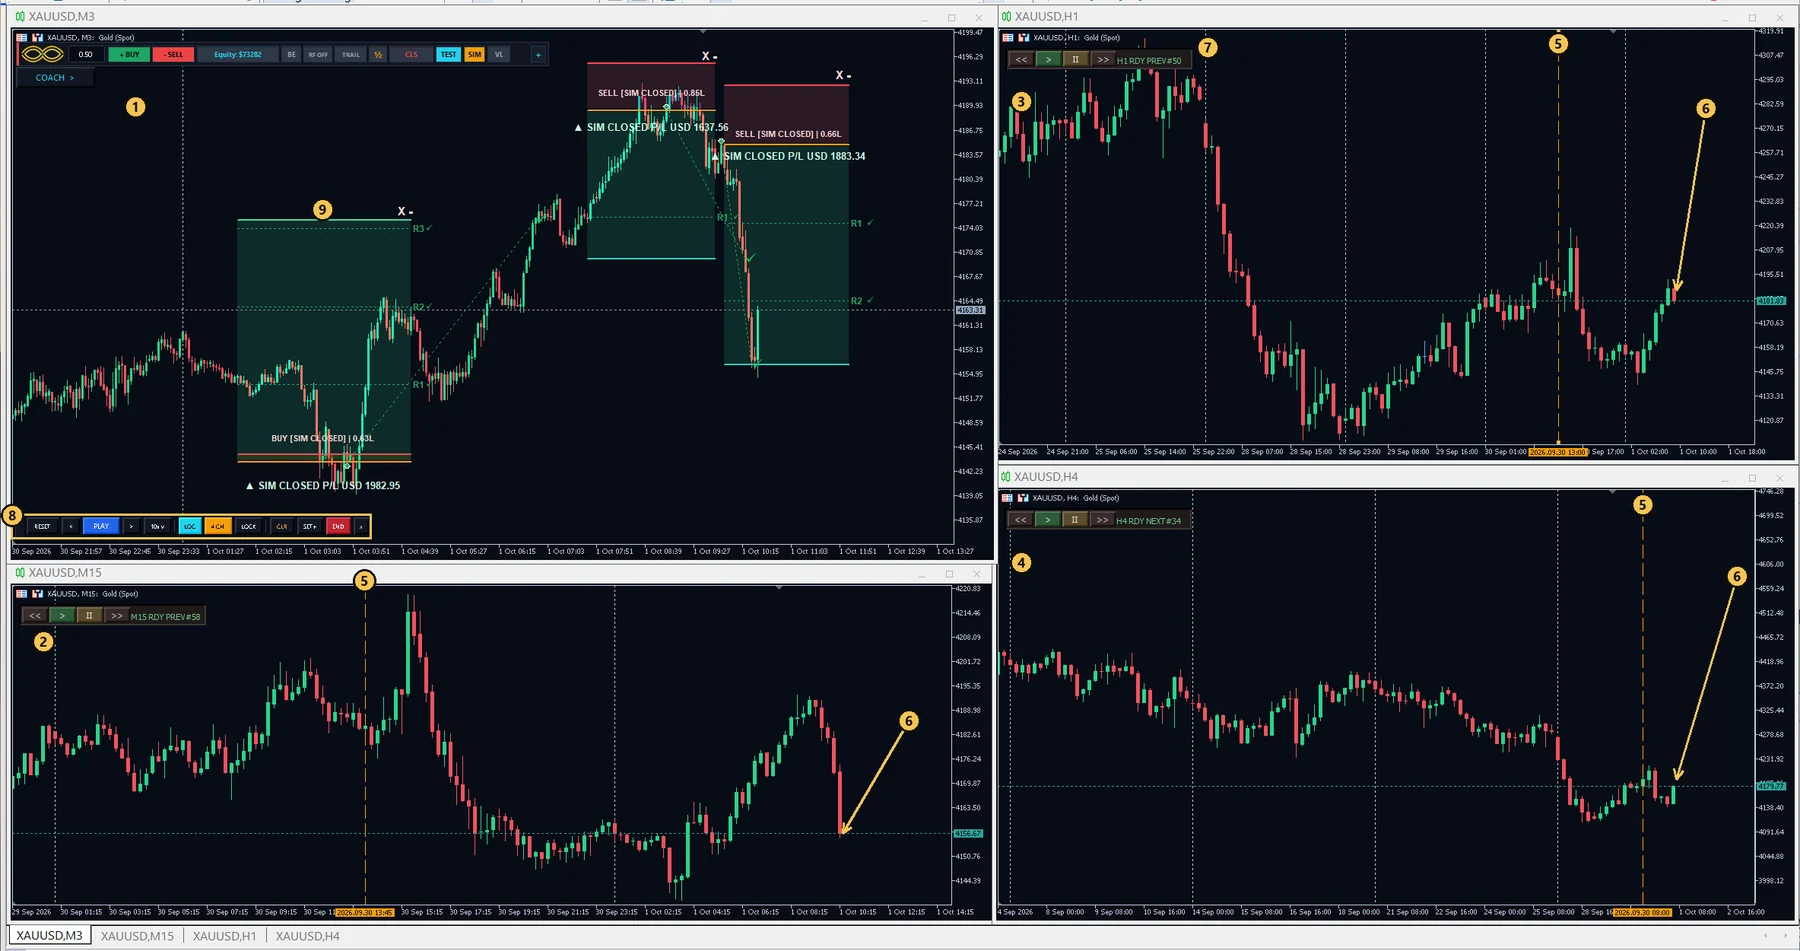Click the orange 4 CH button
The width and height of the screenshot is (1800, 951).
[x=218, y=526]
